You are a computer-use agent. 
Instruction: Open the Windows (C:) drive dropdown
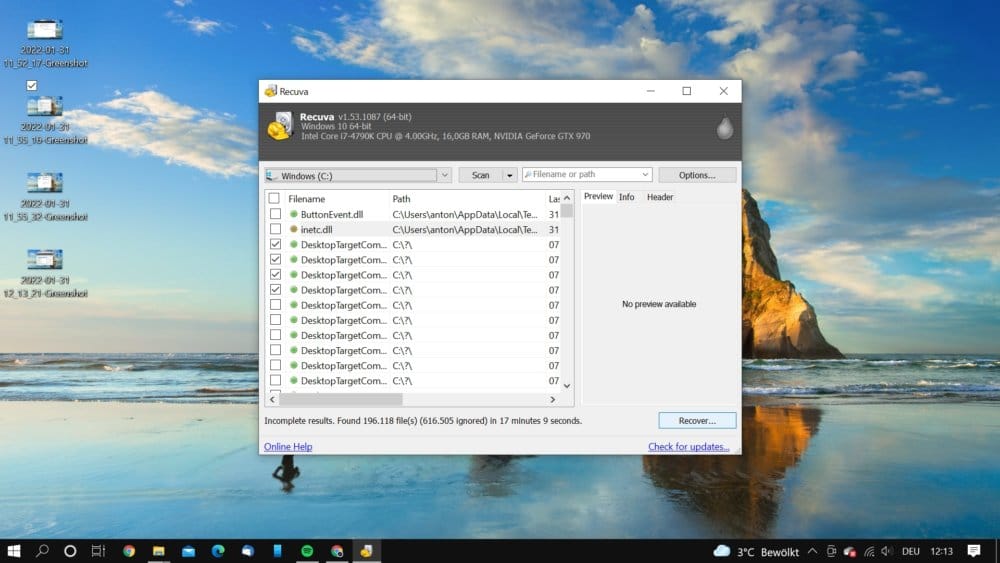[x=445, y=175]
